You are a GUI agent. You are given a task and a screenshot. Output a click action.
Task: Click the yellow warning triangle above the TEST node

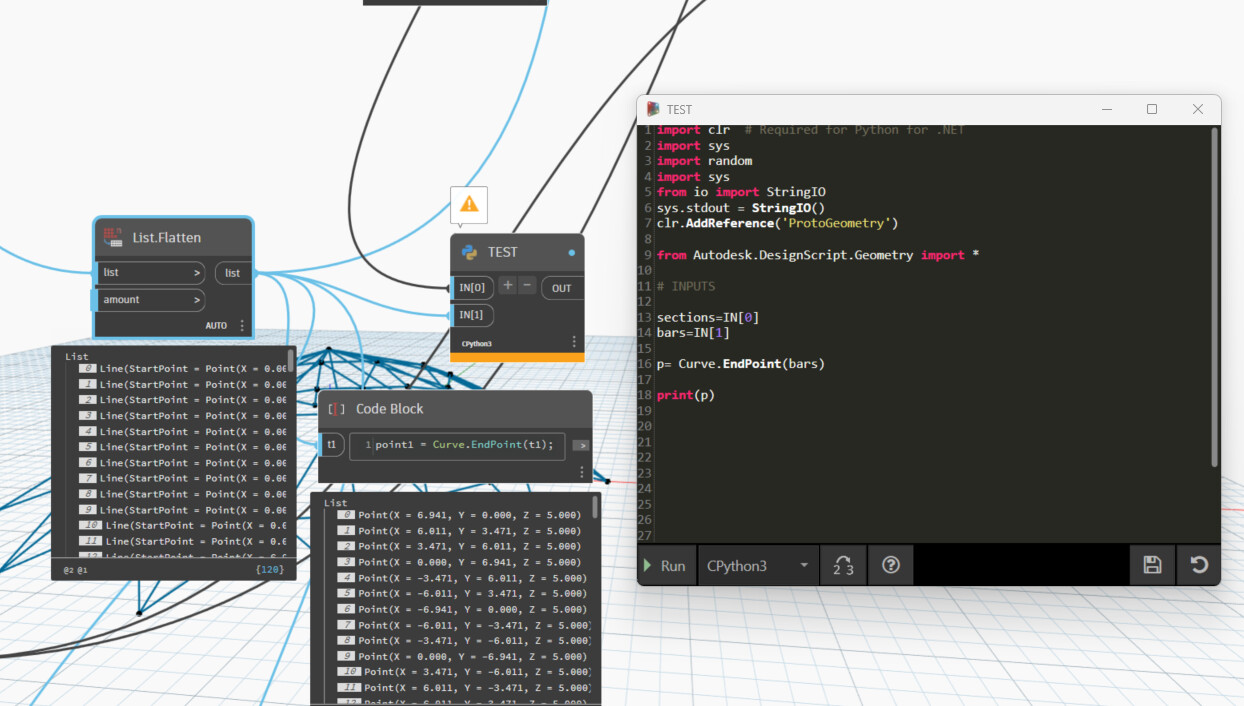(x=469, y=204)
